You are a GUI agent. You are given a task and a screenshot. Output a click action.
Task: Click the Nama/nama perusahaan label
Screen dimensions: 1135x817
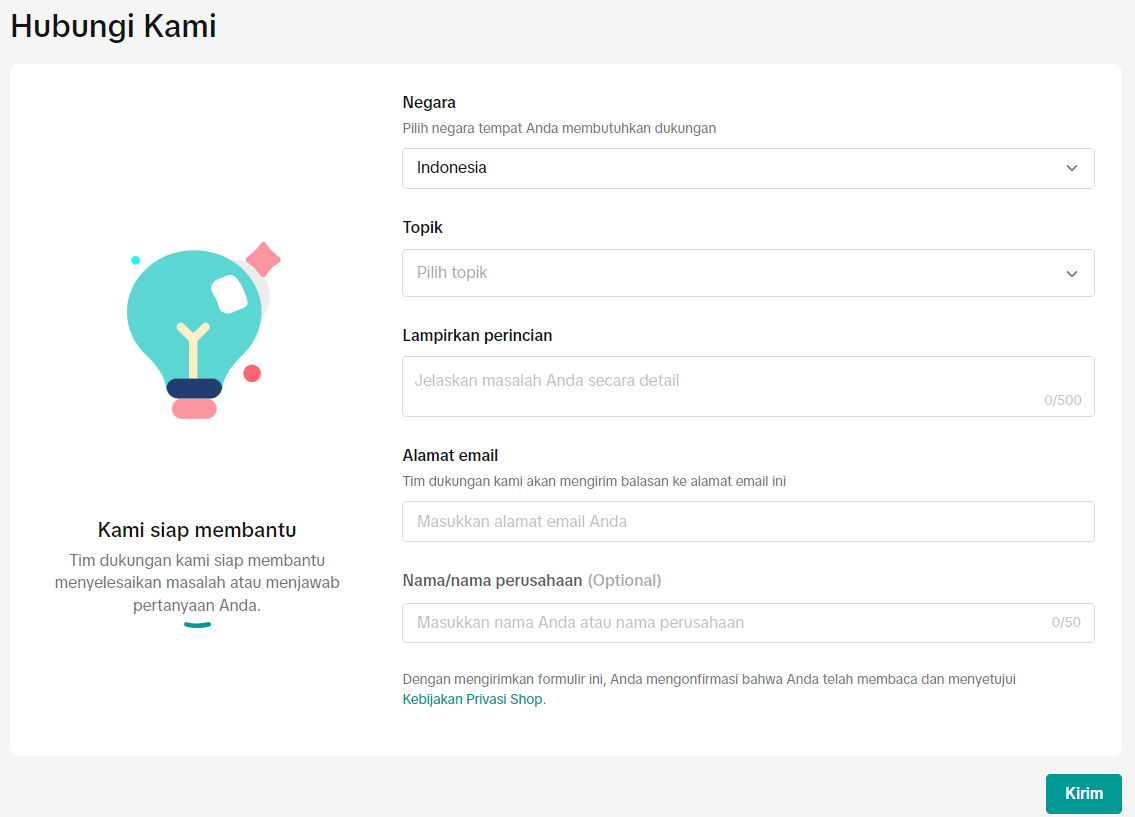click(492, 580)
